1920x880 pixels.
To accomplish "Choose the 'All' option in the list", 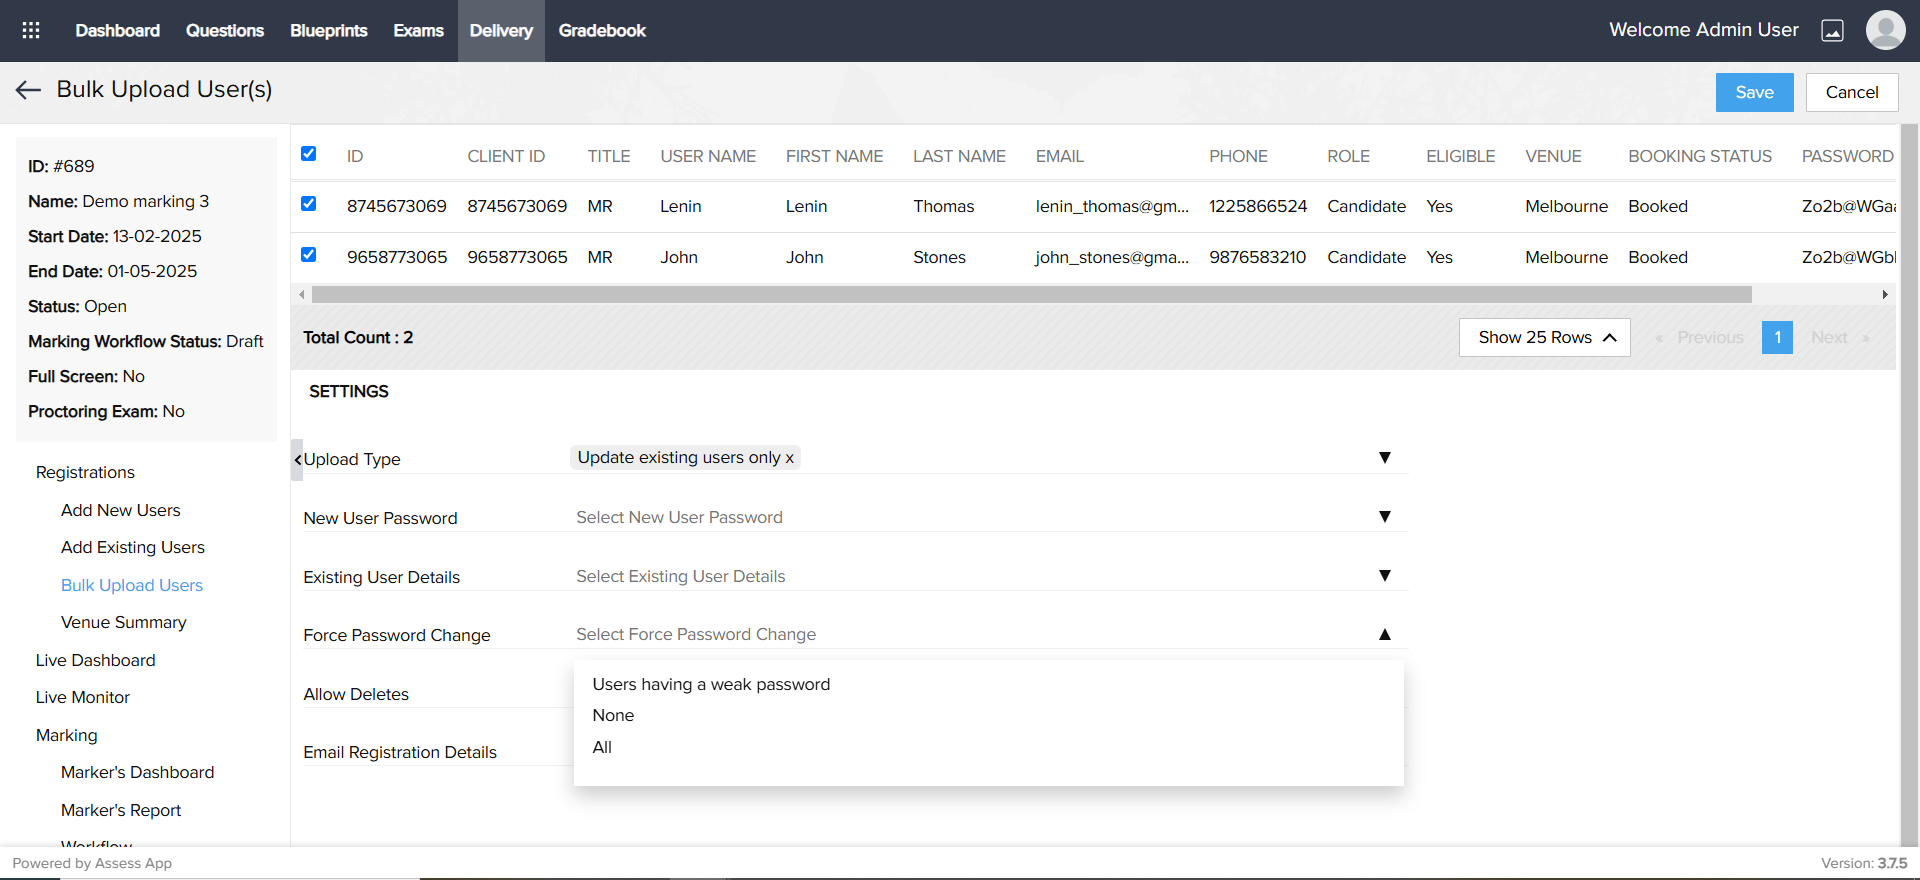I will (602, 747).
